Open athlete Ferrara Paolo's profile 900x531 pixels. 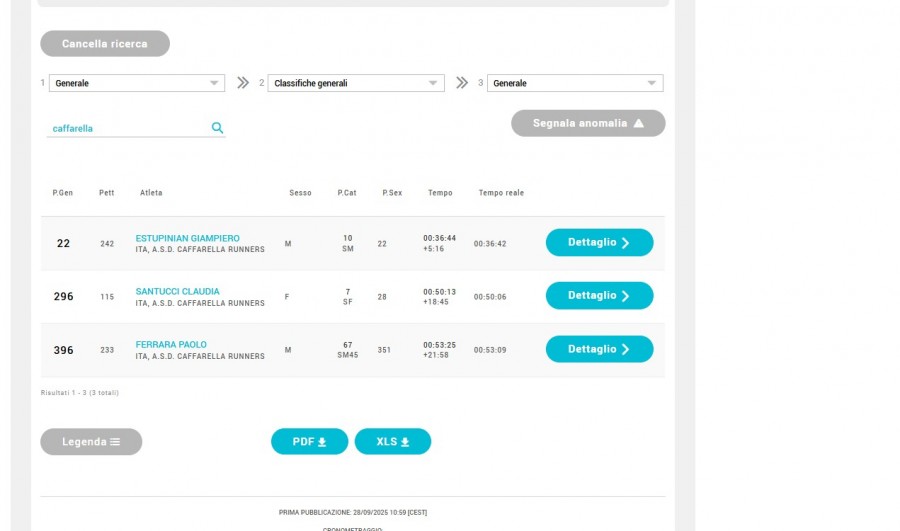click(171, 344)
